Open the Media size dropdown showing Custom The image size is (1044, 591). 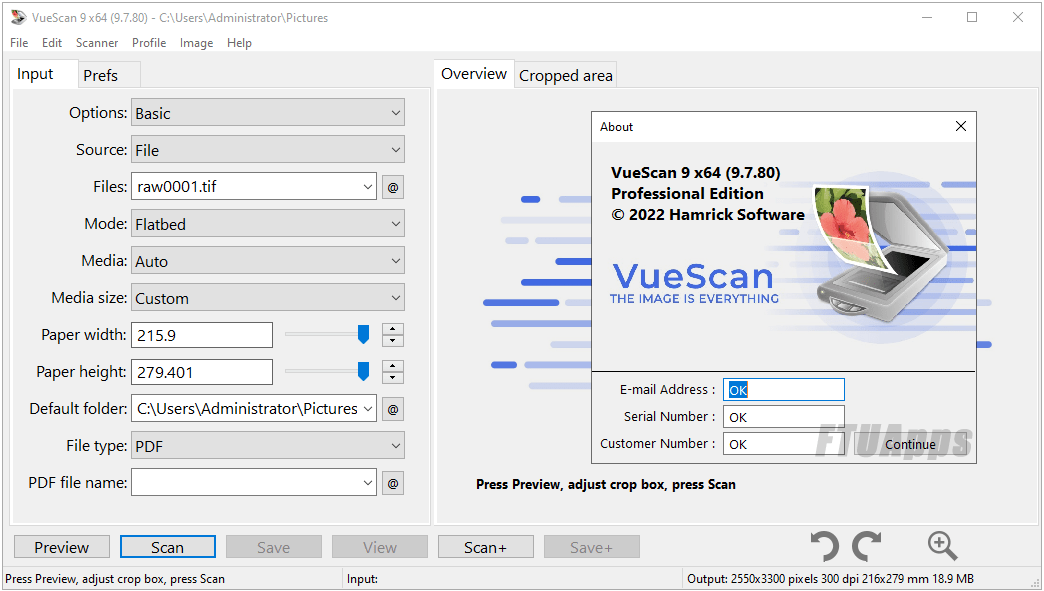268,297
